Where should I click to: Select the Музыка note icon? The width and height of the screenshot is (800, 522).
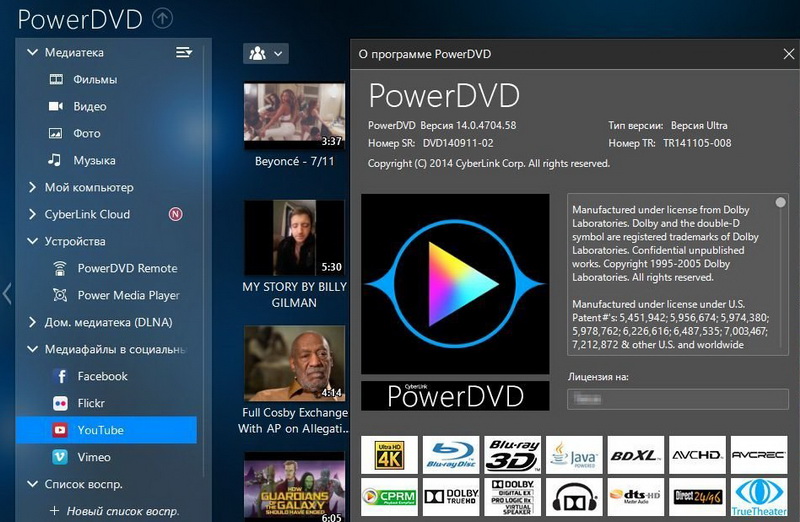55,160
